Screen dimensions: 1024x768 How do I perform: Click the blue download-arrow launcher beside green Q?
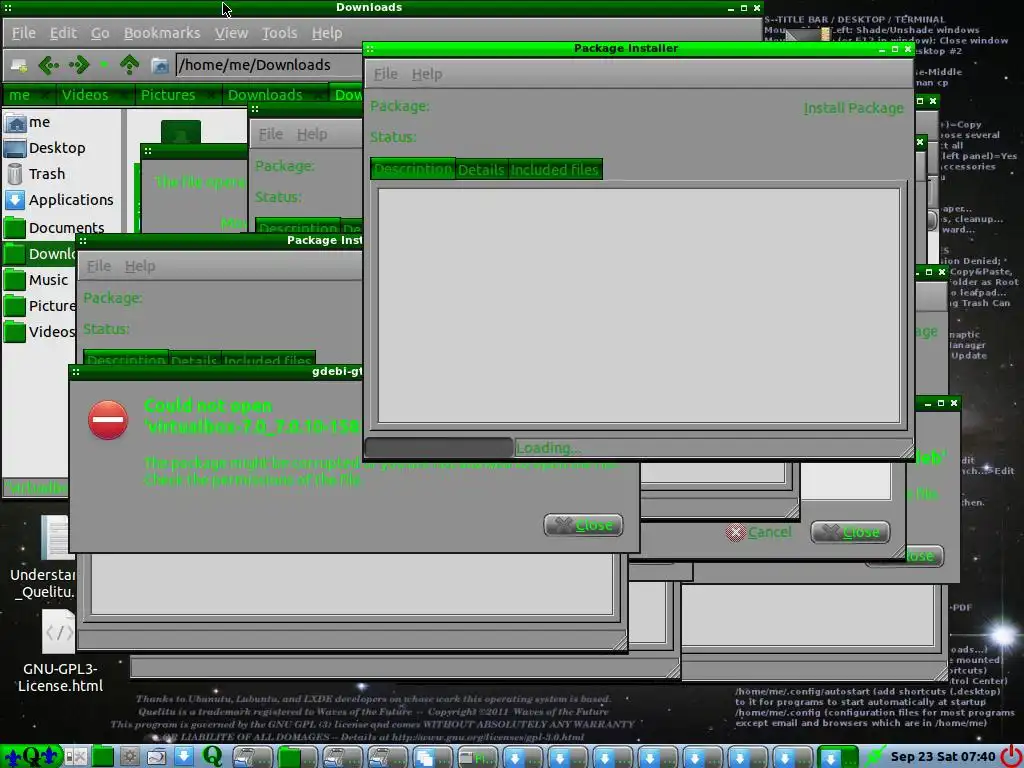point(184,757)
